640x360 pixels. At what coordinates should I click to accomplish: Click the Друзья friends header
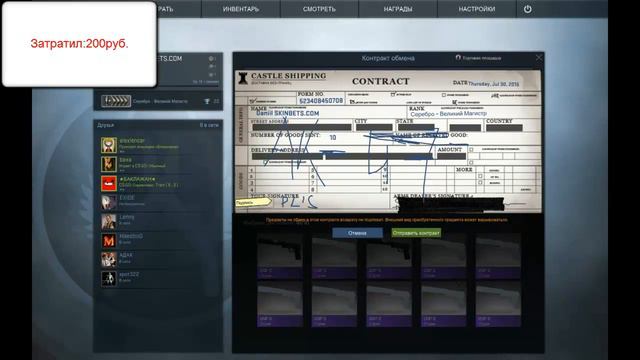point(106,125)
